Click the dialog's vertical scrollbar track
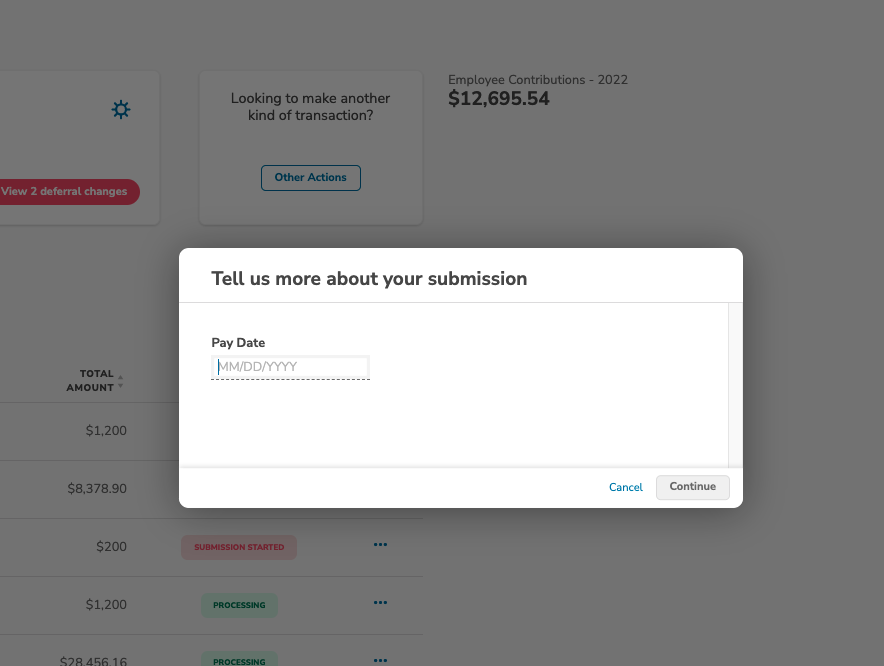The width and height of the screenshot is (884, 666). click(x=735, y=385)
